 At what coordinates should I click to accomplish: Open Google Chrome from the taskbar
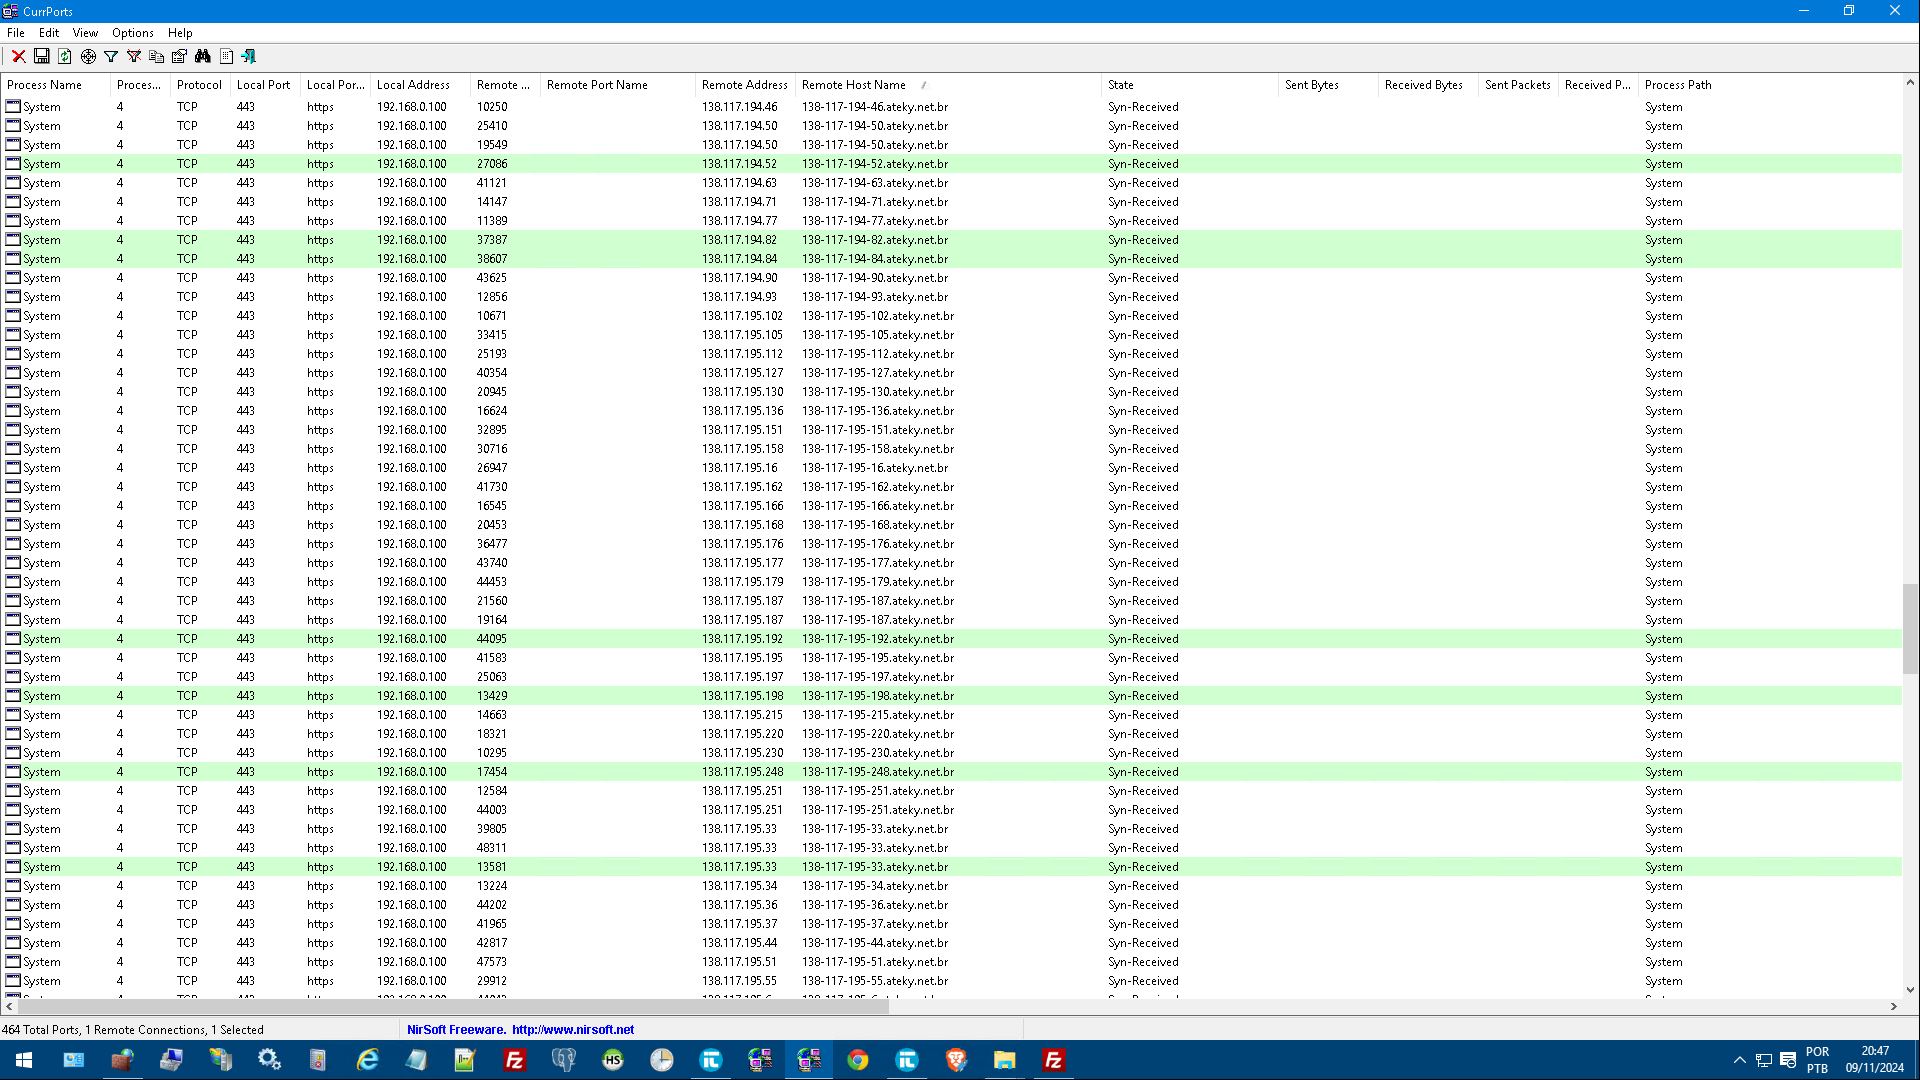click(858, 1060)
